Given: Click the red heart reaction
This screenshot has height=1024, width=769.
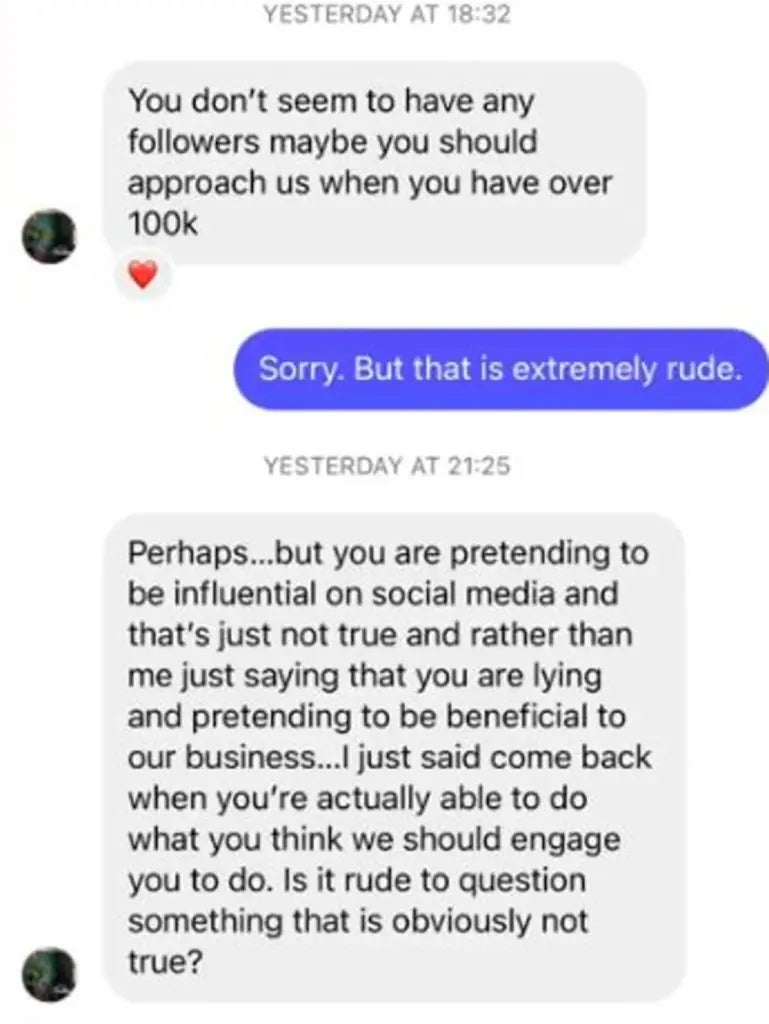Looking at the screenshot, I should [144, 274].
